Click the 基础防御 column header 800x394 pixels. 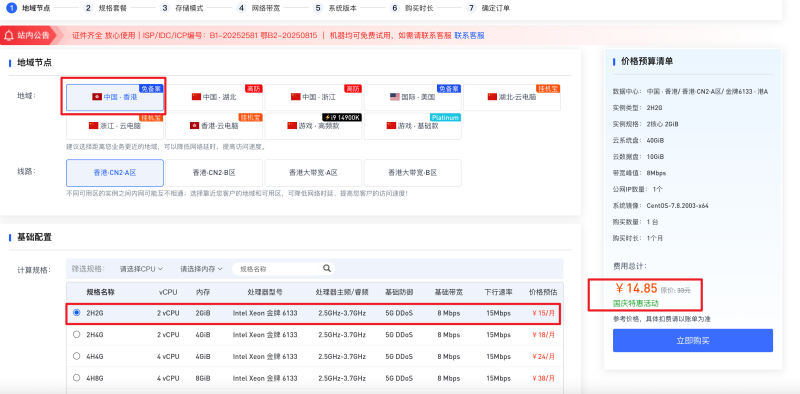[x=399, y=292]
